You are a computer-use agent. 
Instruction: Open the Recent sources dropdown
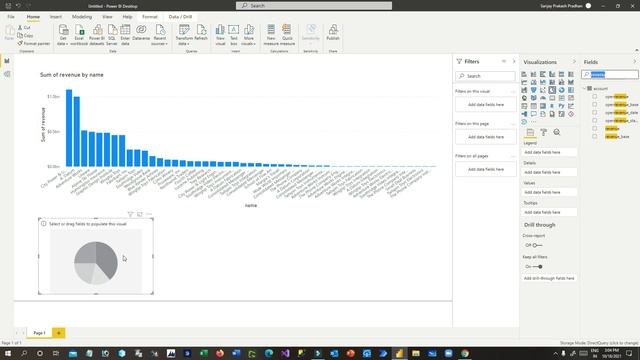(160, 34)
